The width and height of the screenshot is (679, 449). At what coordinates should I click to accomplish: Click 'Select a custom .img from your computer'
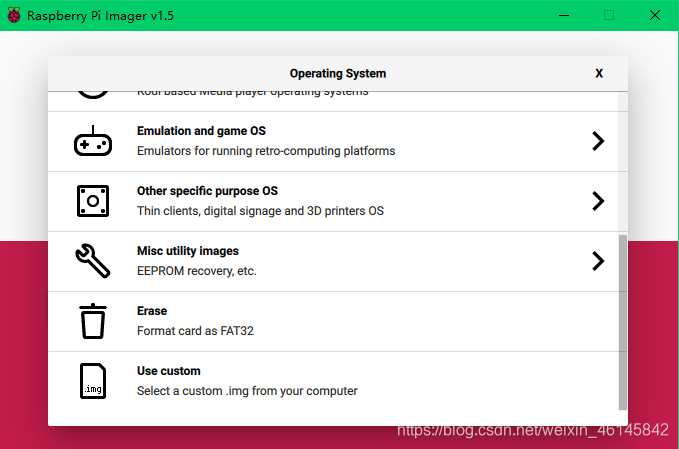pos(247,391)
